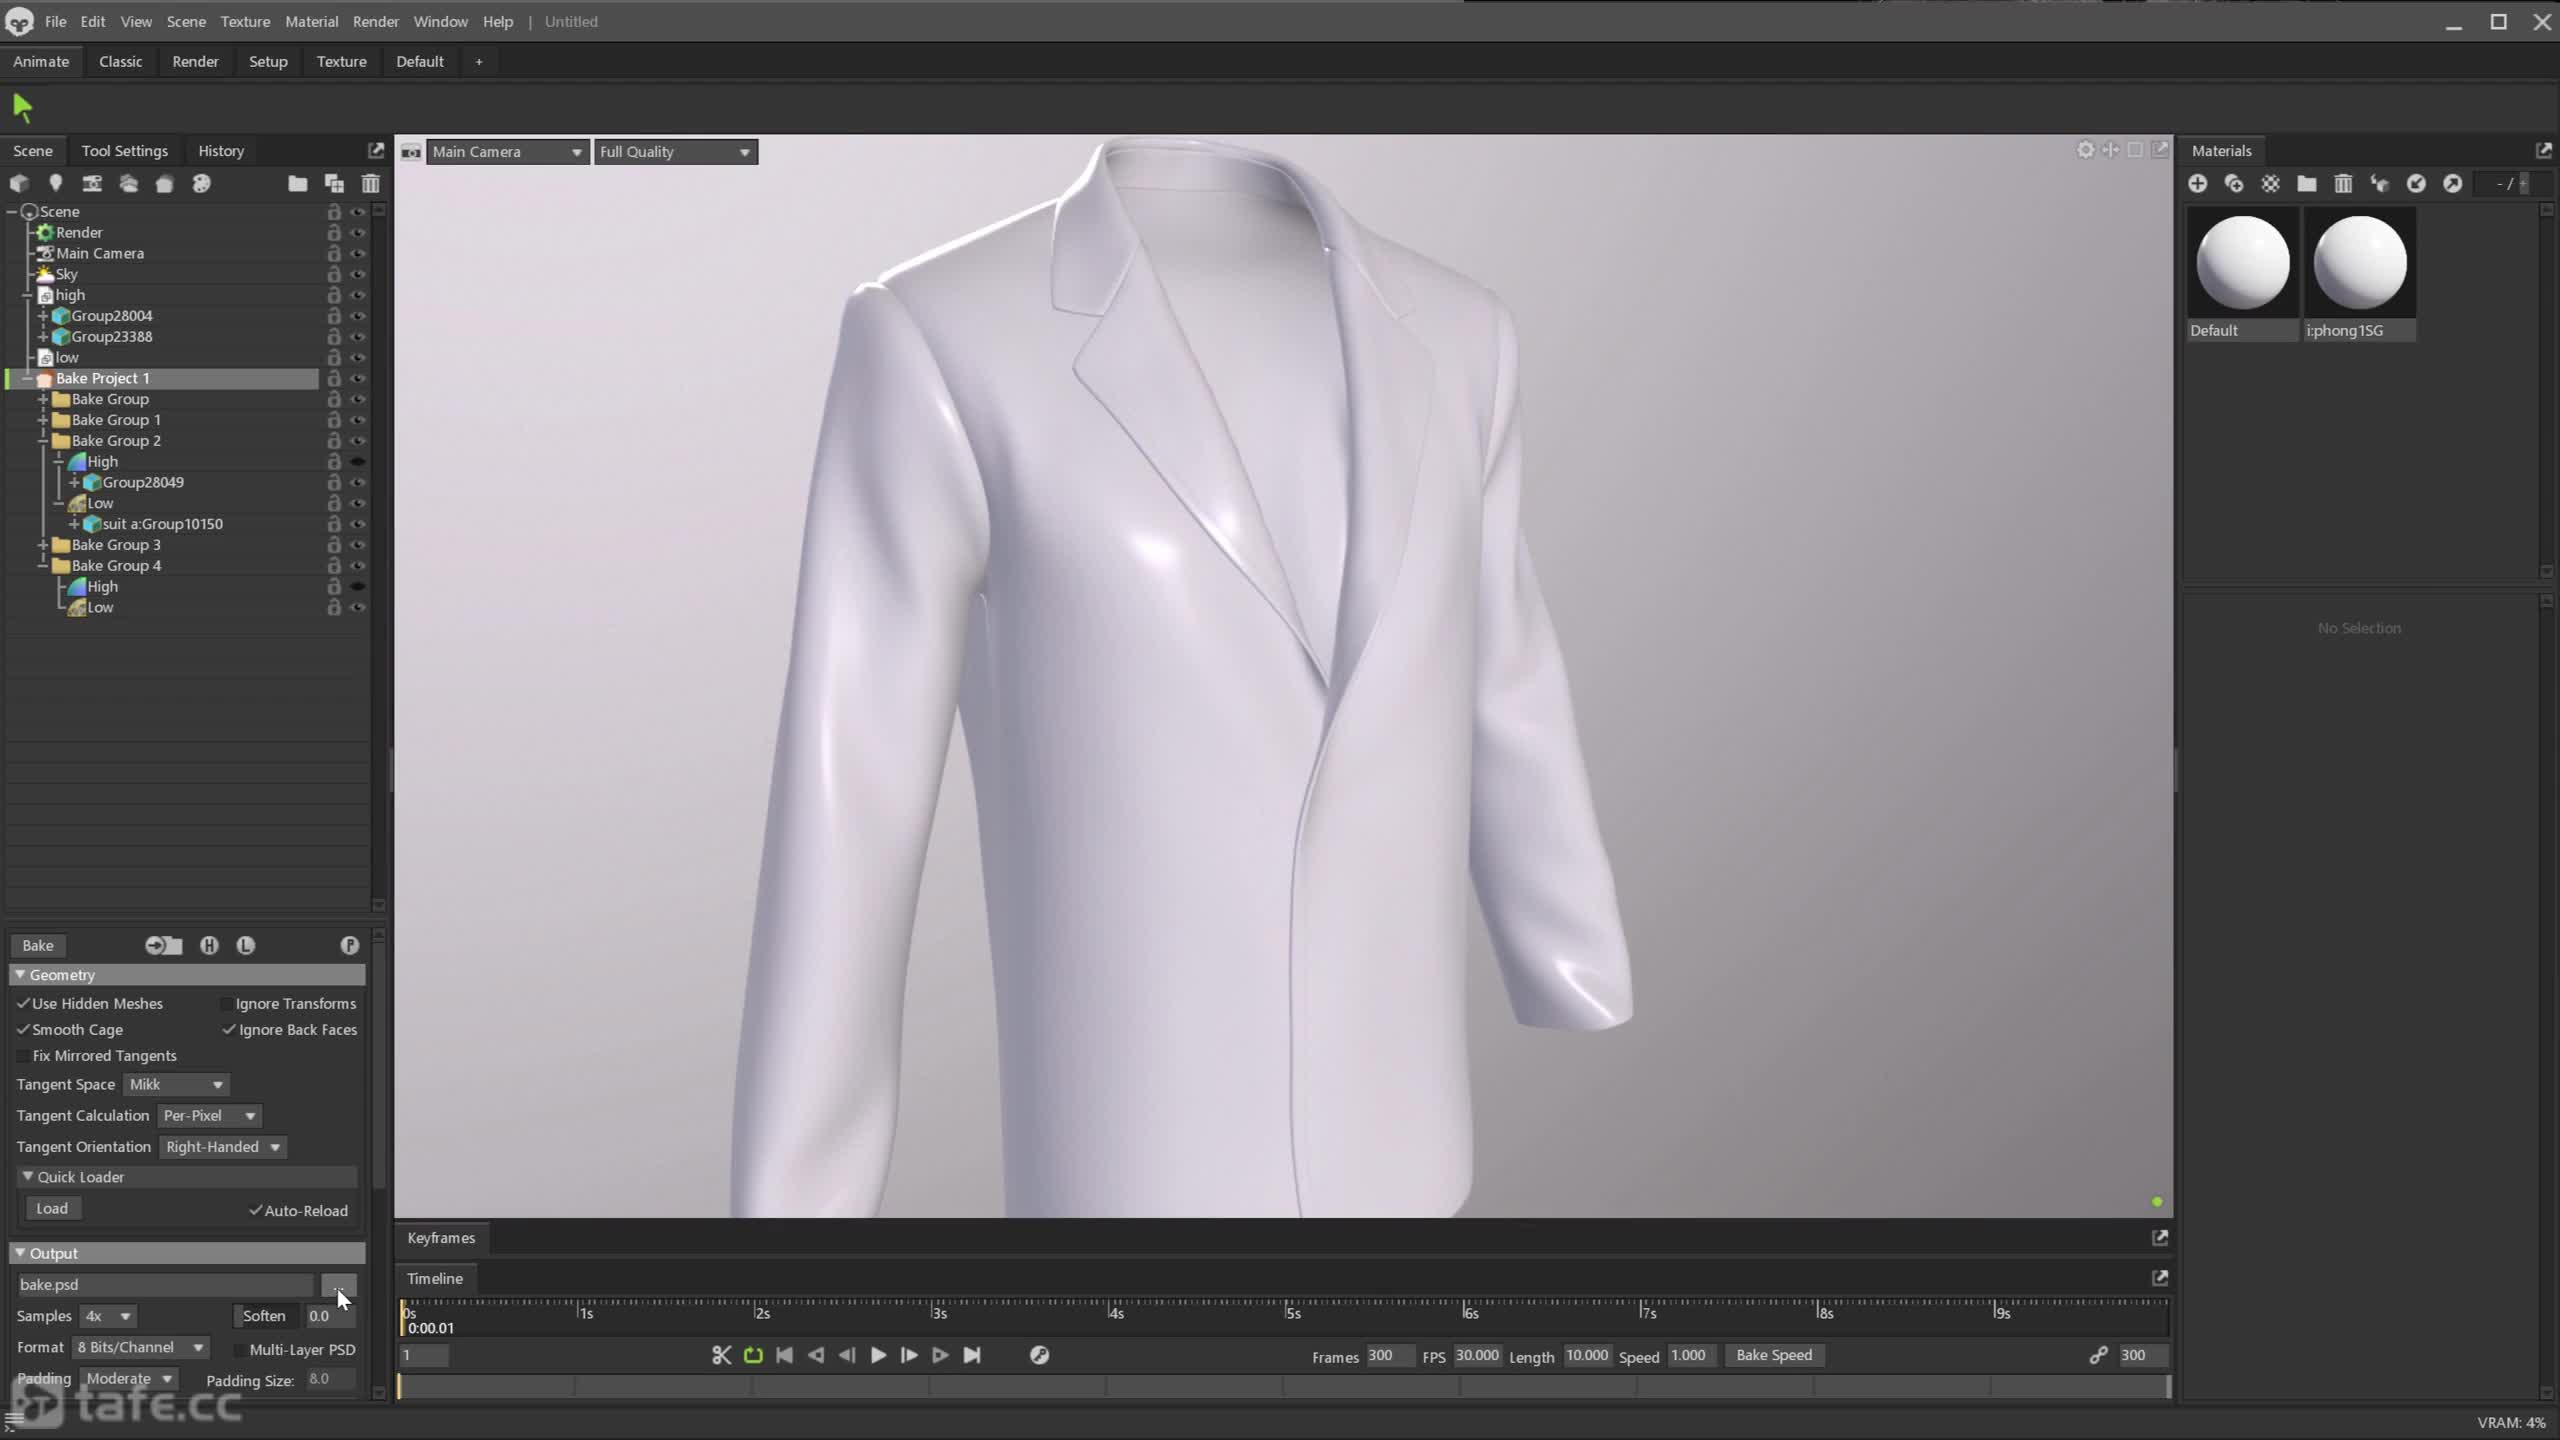
Task: Click the scissors icon in timeline controls
Action: coord(721,1355)
